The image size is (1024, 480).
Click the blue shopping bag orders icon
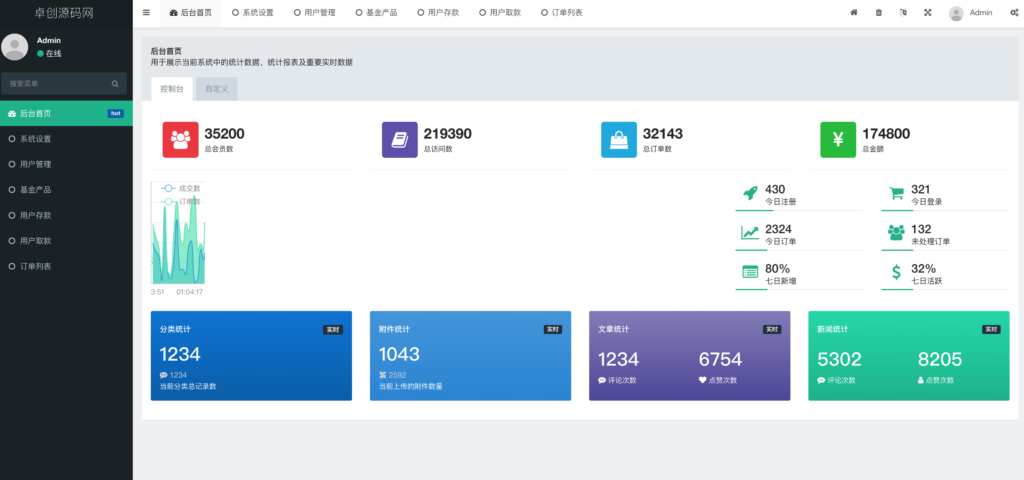click(x=619, y=140)
